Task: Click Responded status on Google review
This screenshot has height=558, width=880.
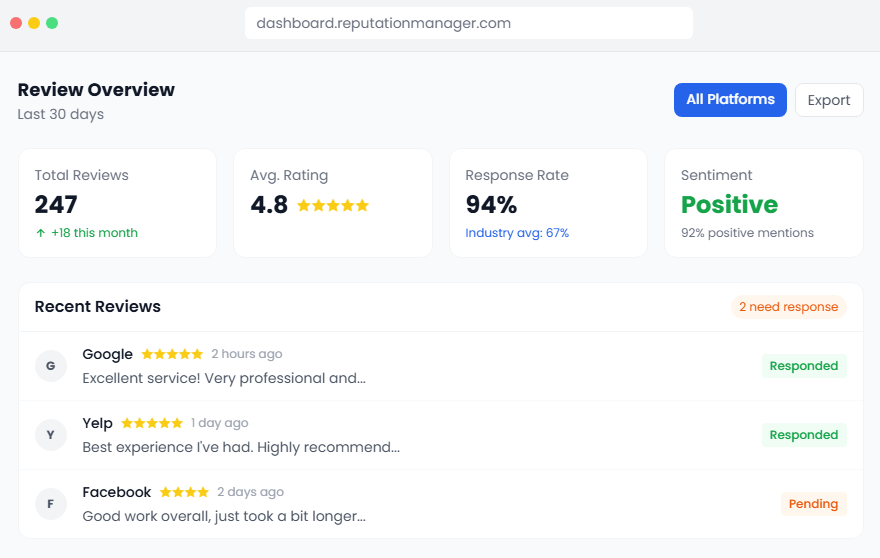Action: click(x=804, y=366)
